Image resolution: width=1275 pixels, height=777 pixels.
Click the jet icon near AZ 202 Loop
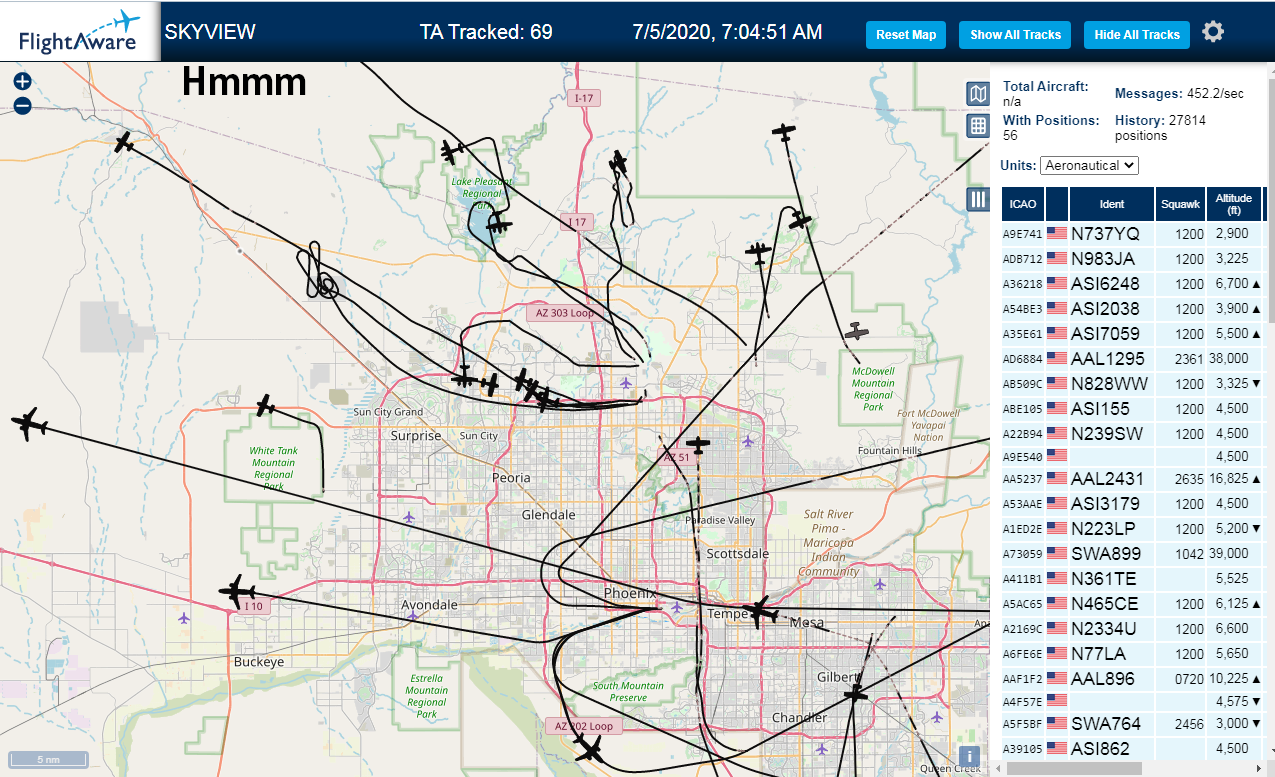(x=589, y=748)
